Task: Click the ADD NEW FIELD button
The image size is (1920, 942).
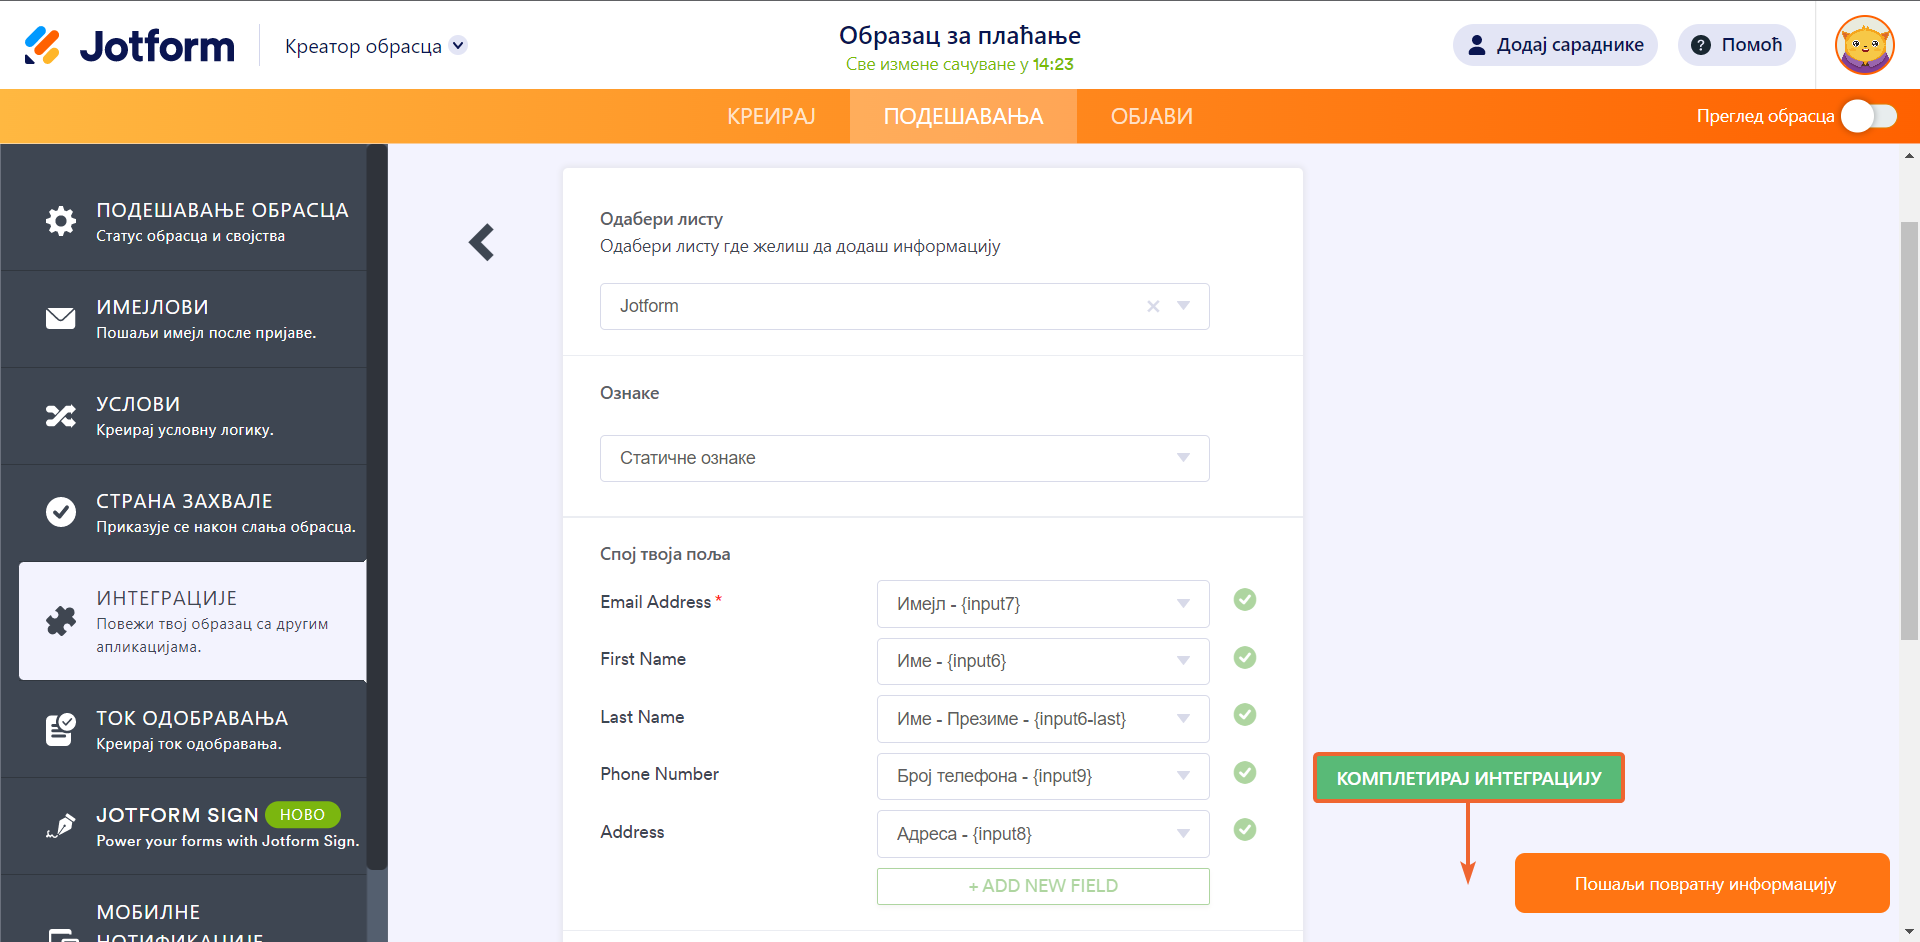Action: [1042, 886]
